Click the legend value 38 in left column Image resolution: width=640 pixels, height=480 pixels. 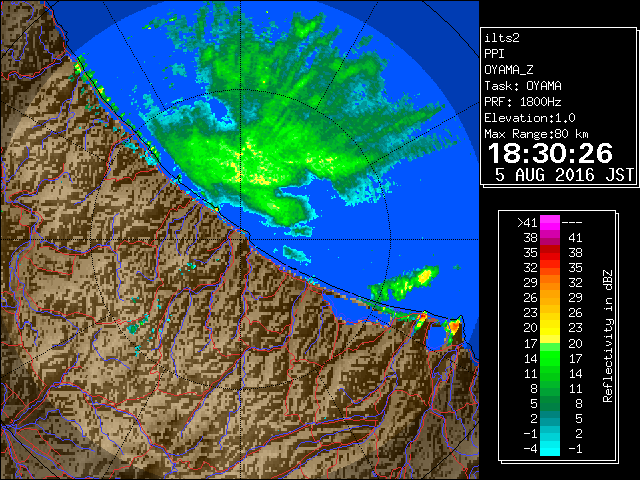point(530,238)
